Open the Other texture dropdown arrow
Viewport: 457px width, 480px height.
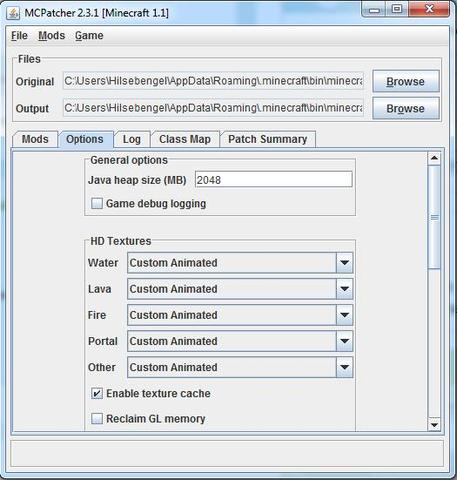[344, 367]
